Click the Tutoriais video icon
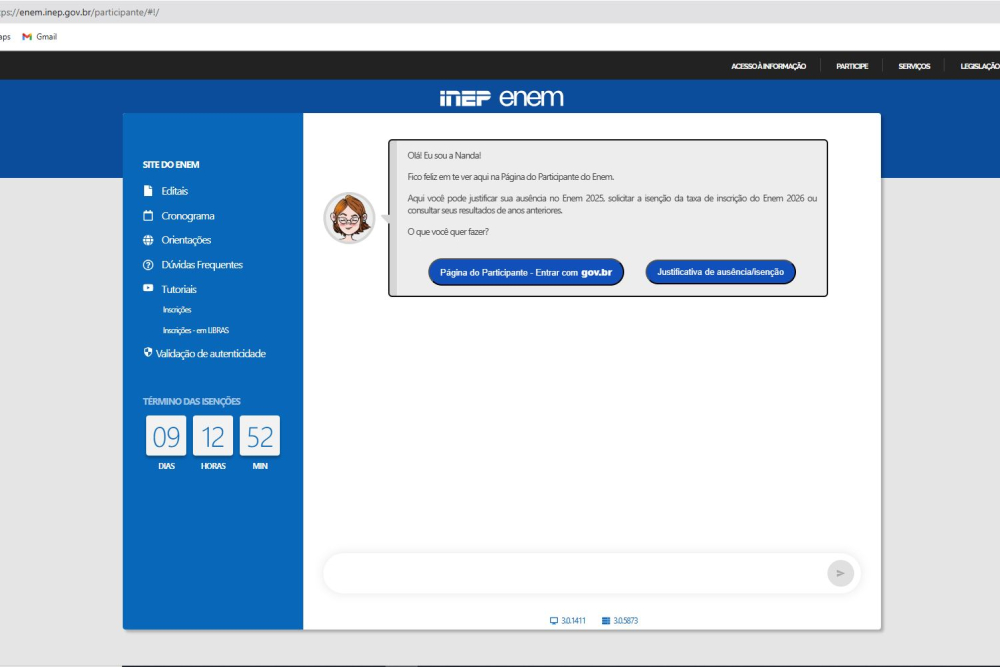 (148, 289)
